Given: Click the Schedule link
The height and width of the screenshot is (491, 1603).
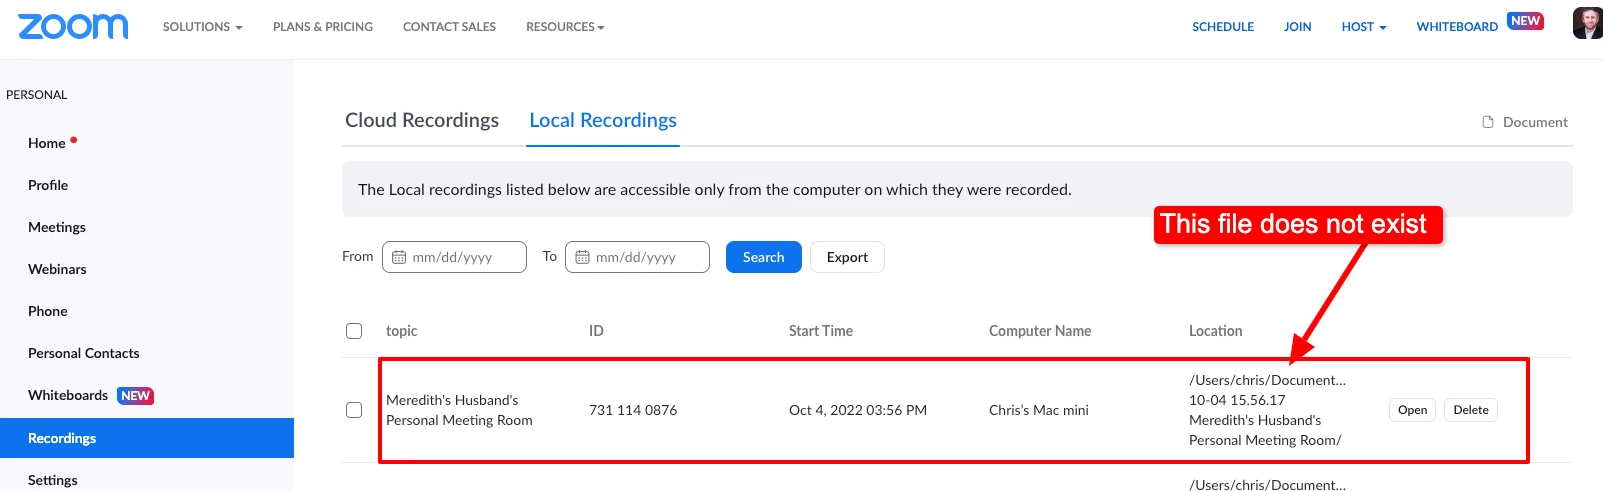Looking at the screenshot, I should [1223, 27].
